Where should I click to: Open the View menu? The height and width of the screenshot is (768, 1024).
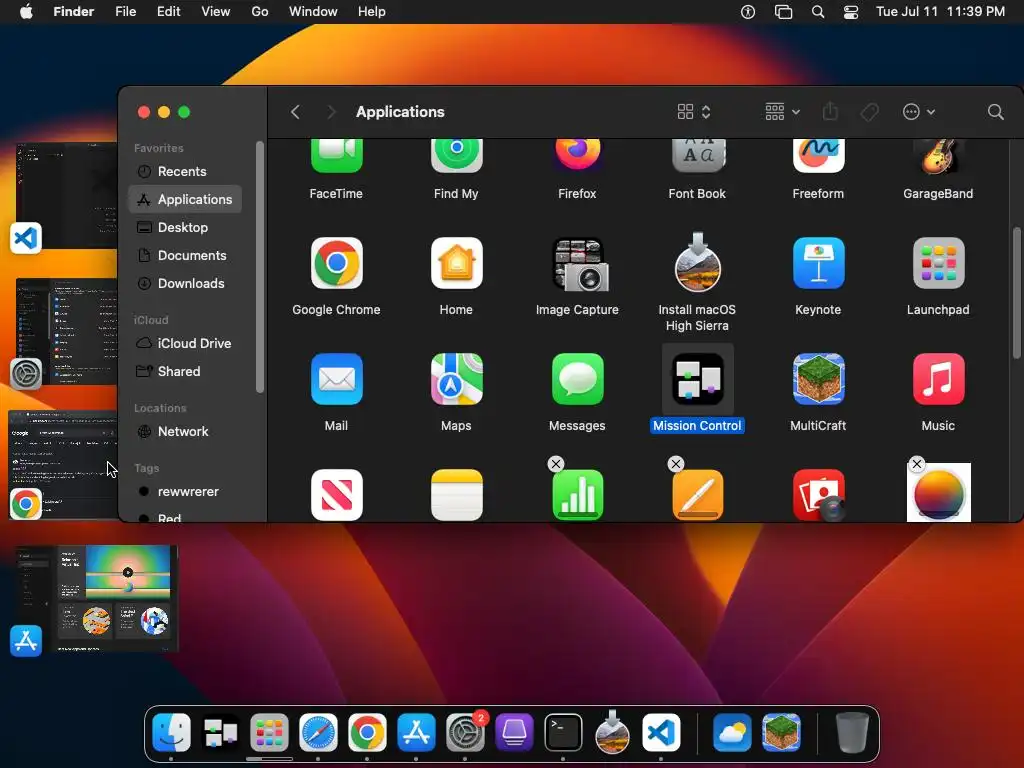click(x=216, y=12)
